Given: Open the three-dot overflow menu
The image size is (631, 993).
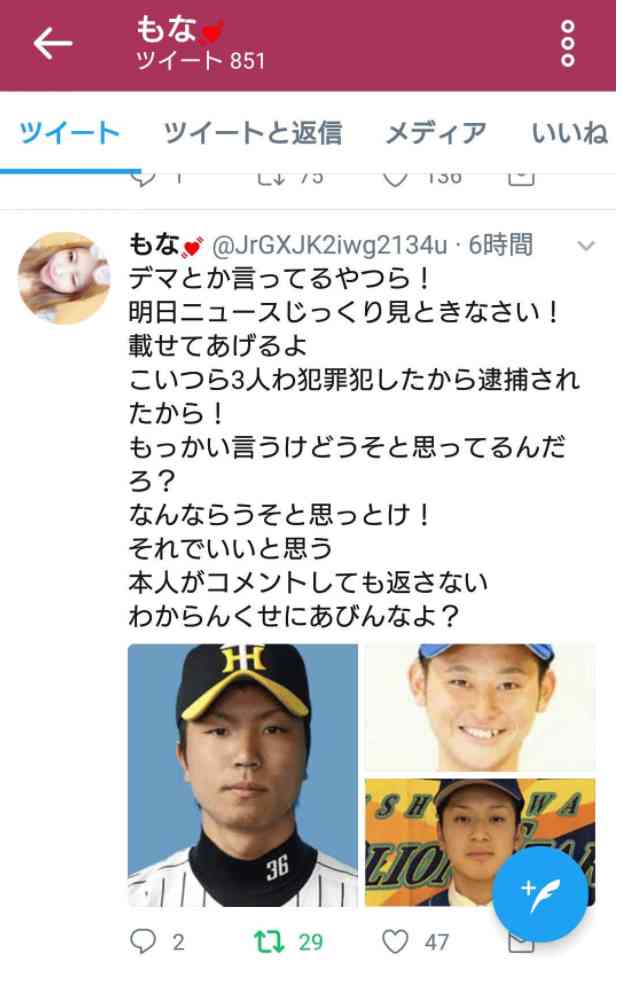Looking at the screenshot, I should click(568, 43).
